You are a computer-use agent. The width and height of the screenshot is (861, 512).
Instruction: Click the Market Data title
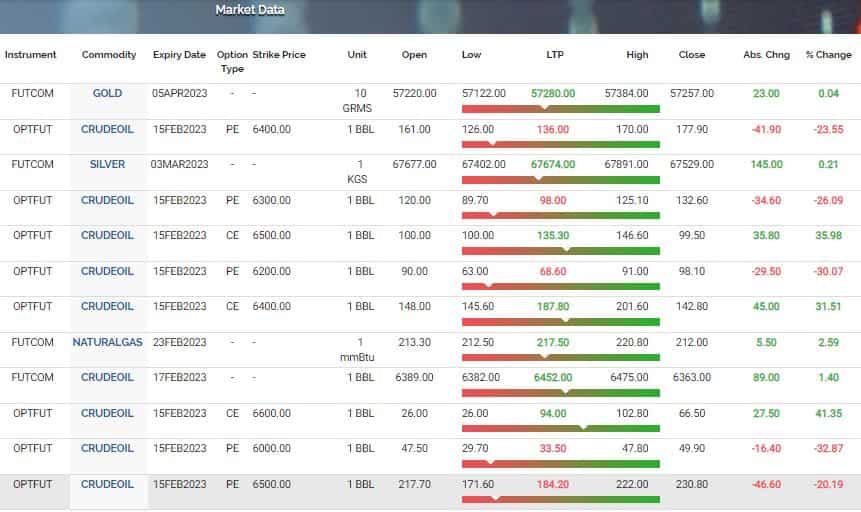[250, 10]
